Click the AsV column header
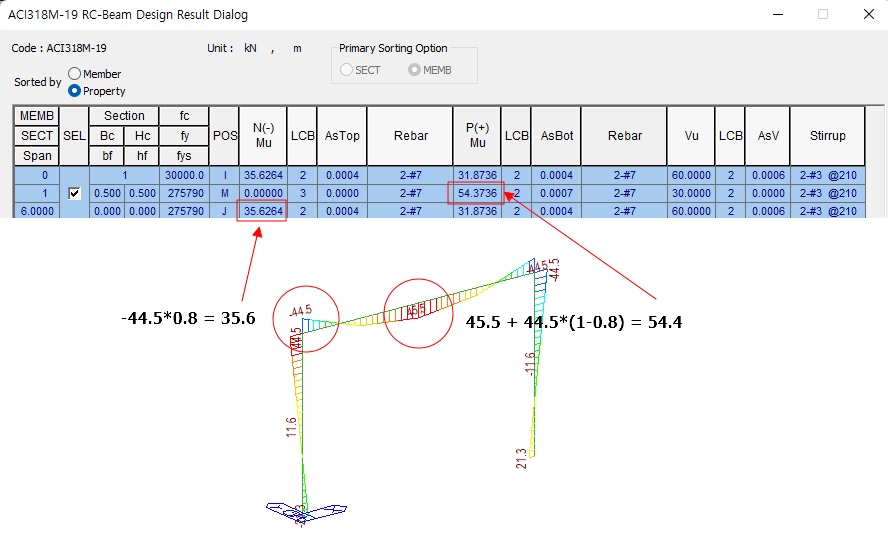 click(x=767, y=136)
